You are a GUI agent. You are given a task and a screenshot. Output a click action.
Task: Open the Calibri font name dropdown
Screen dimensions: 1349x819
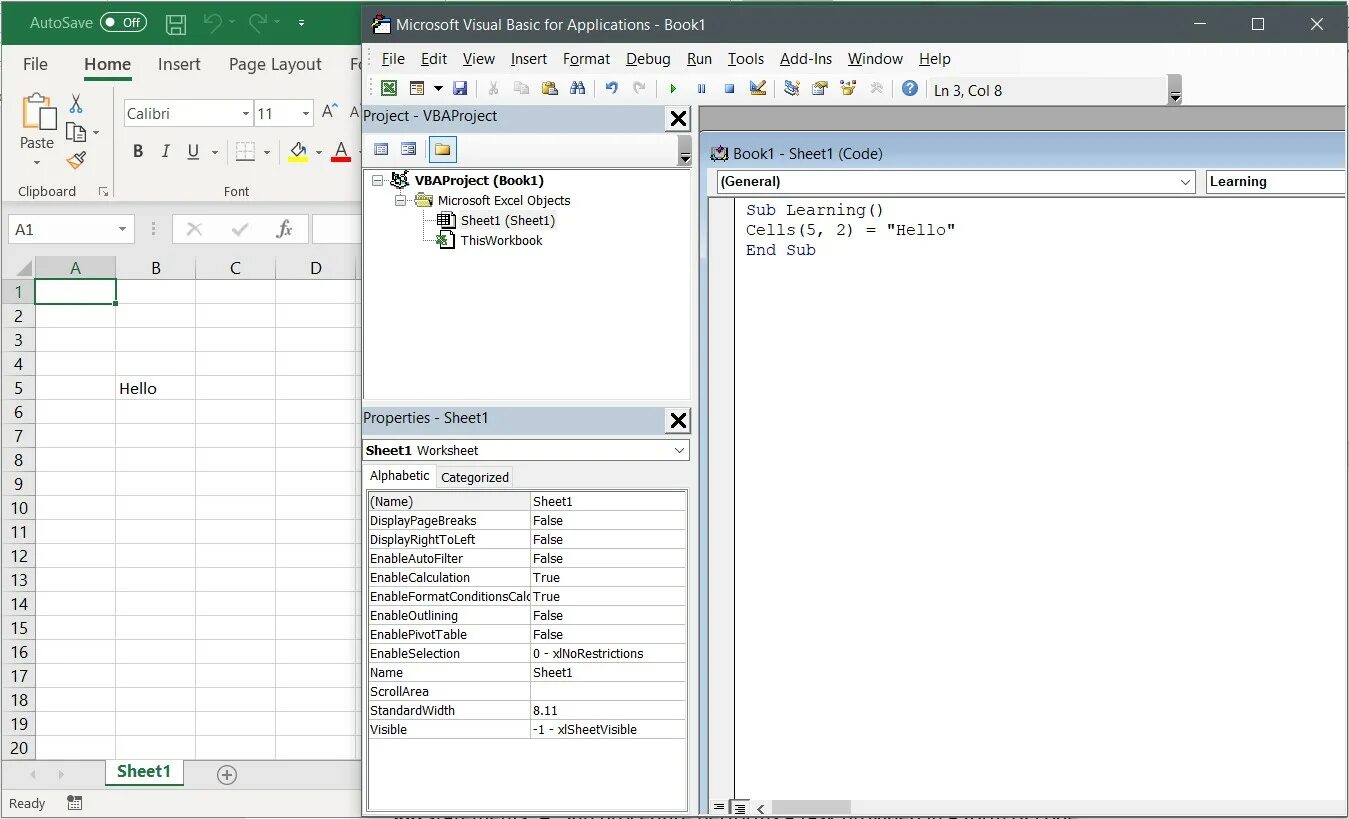246,114
